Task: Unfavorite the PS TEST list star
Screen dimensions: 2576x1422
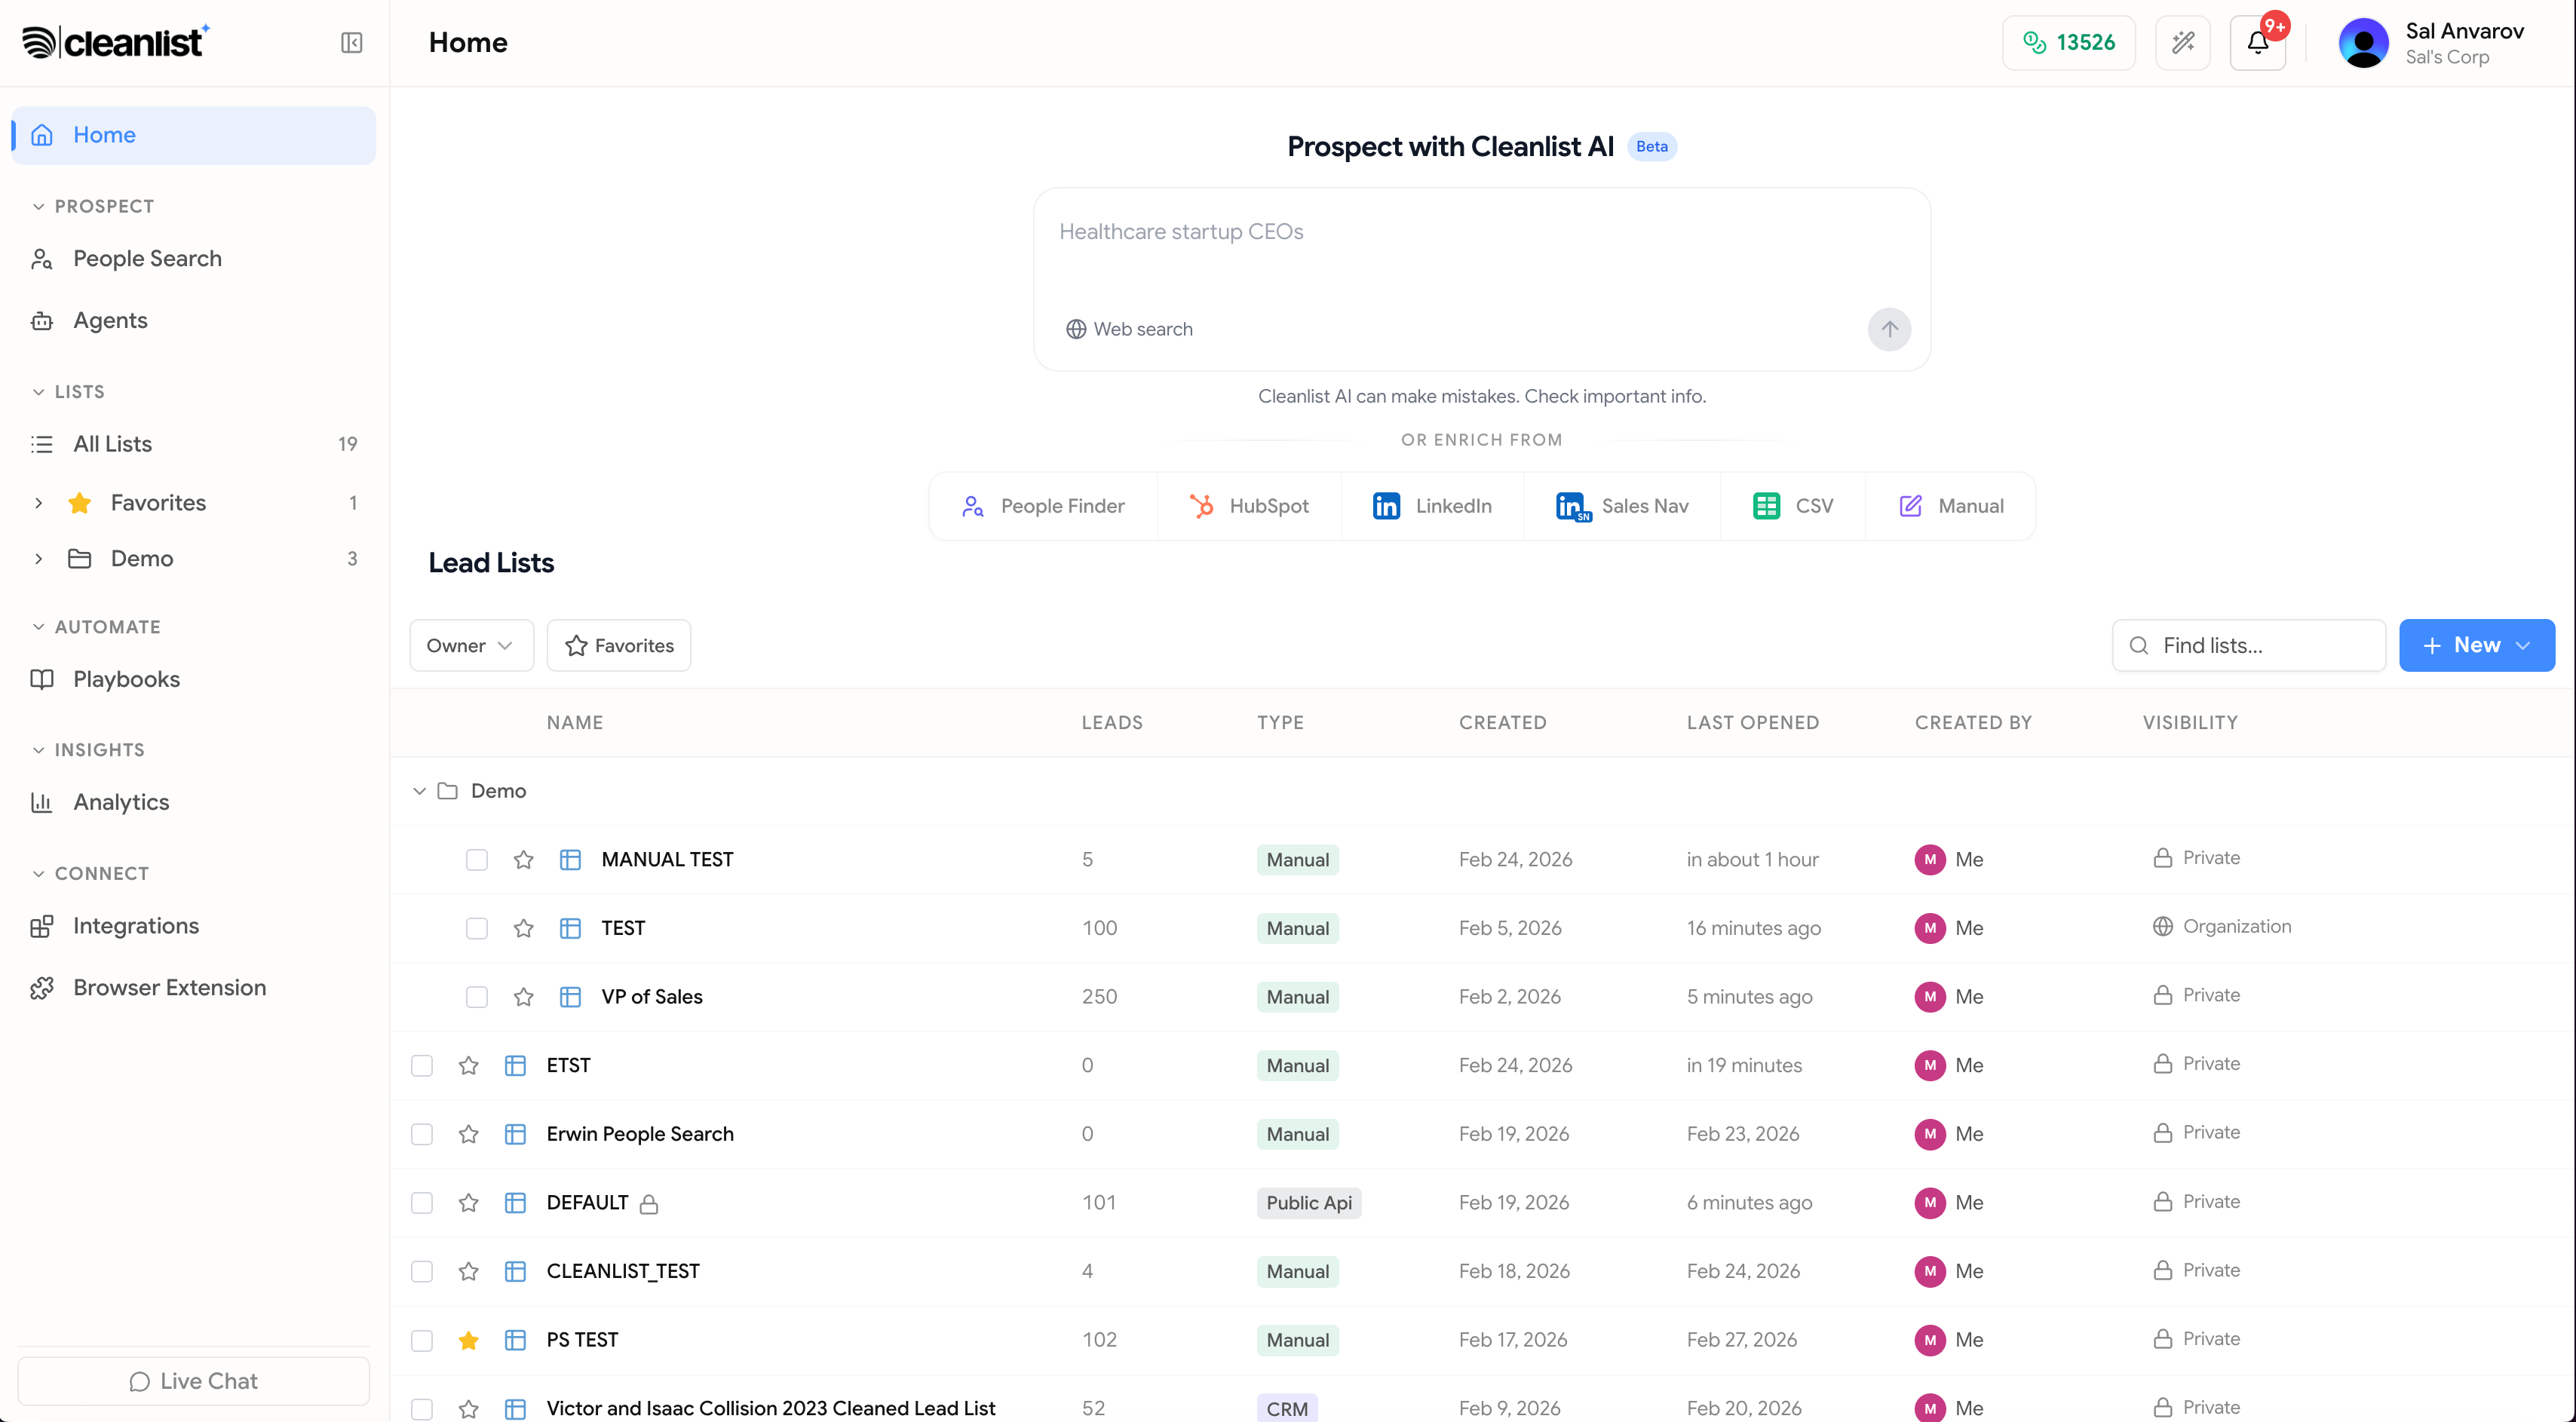Action: [x=468, y=1340]
